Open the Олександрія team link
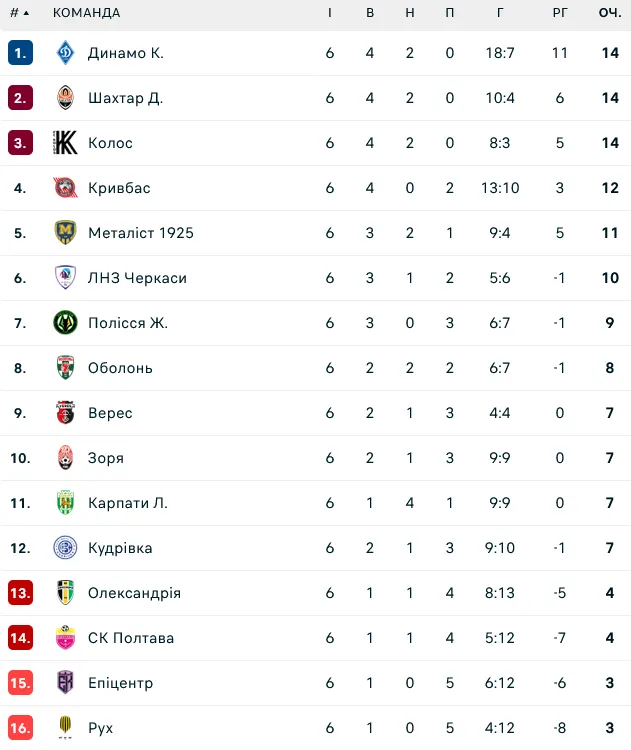 tap(134, 593)
